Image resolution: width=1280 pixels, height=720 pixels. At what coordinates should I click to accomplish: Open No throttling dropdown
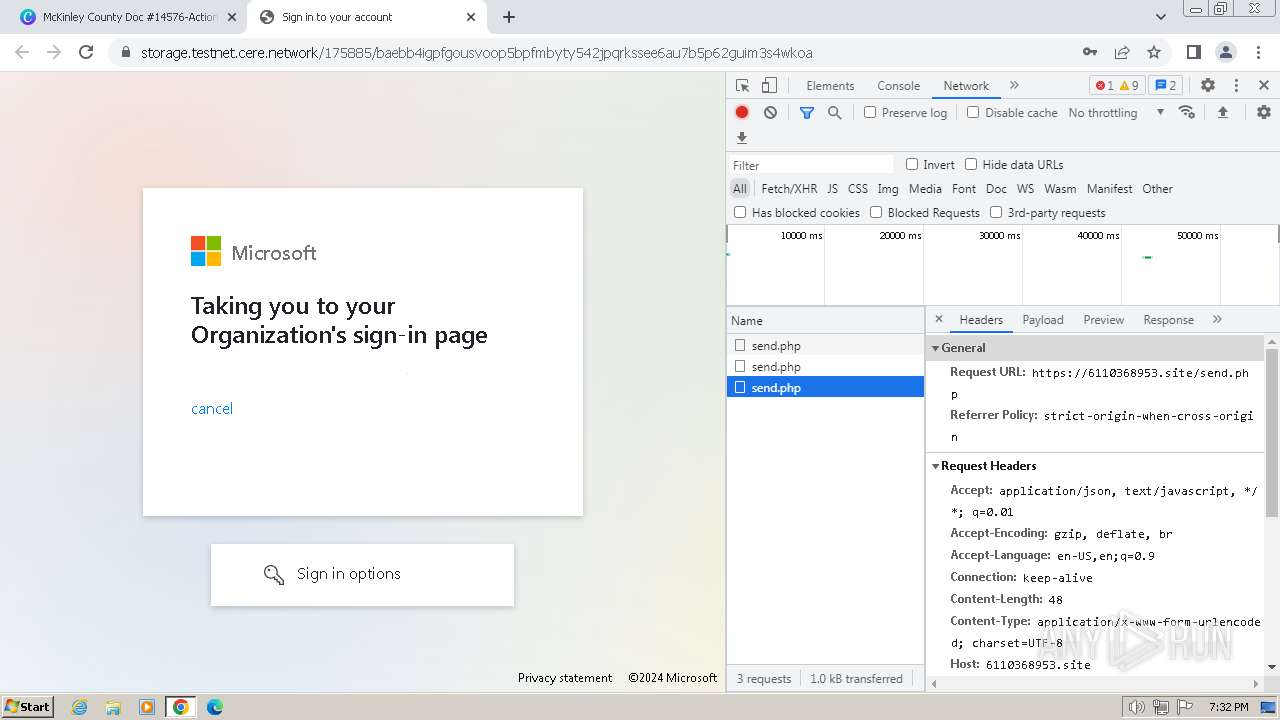1116,113
